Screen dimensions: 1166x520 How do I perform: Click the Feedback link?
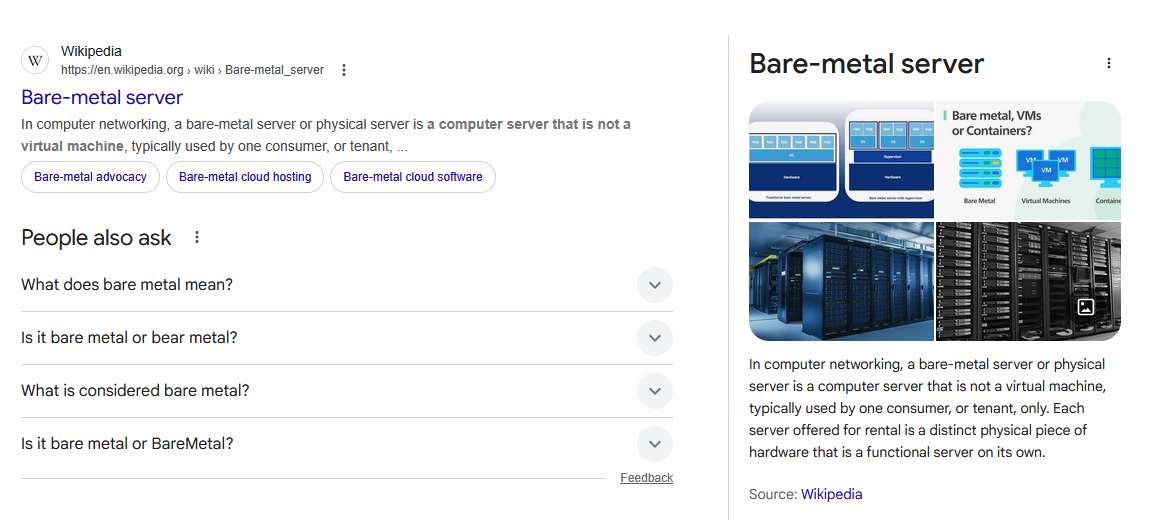coord(646,478)
